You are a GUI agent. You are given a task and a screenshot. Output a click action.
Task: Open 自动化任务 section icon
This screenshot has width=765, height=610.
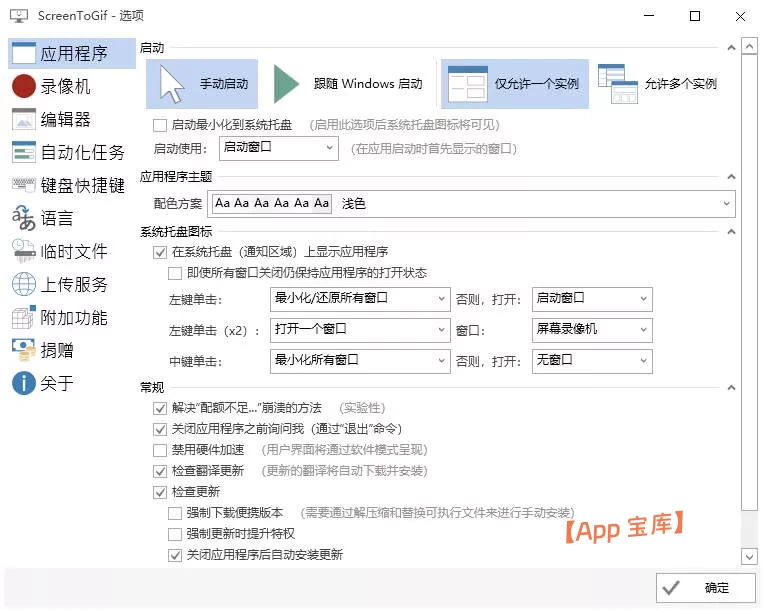click(24, 152)
